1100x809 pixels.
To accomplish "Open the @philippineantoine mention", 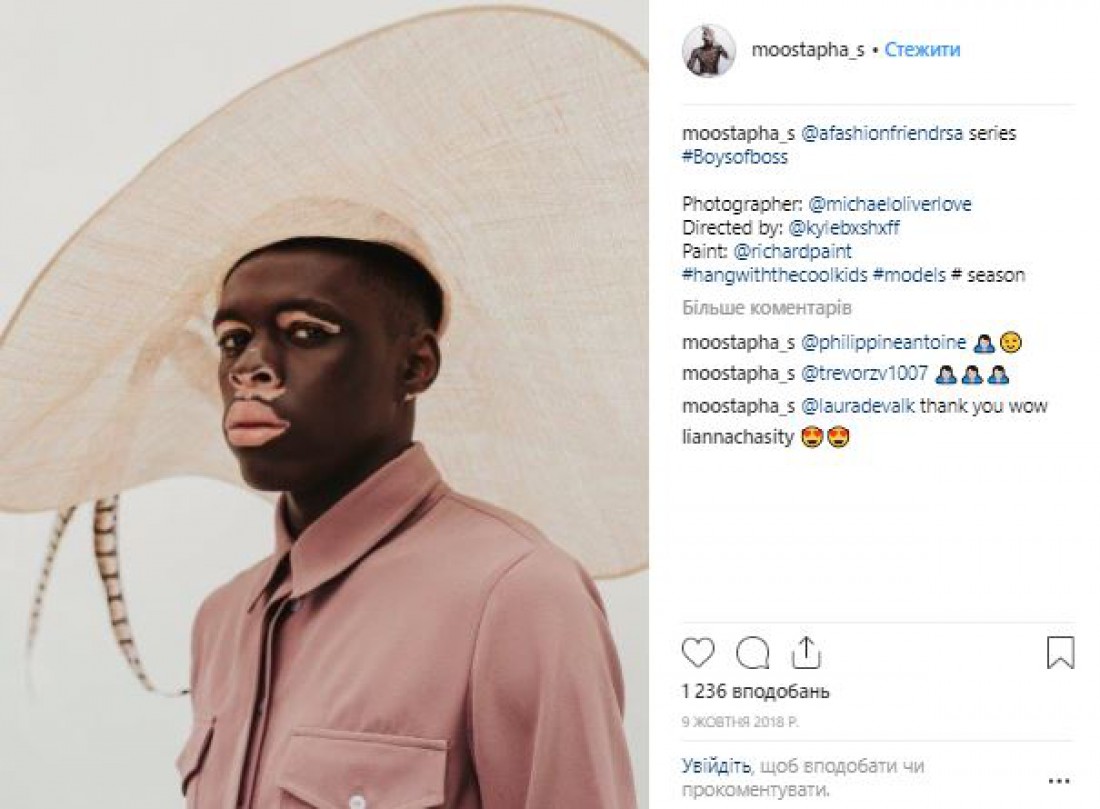I will click(x=883, y=342).
